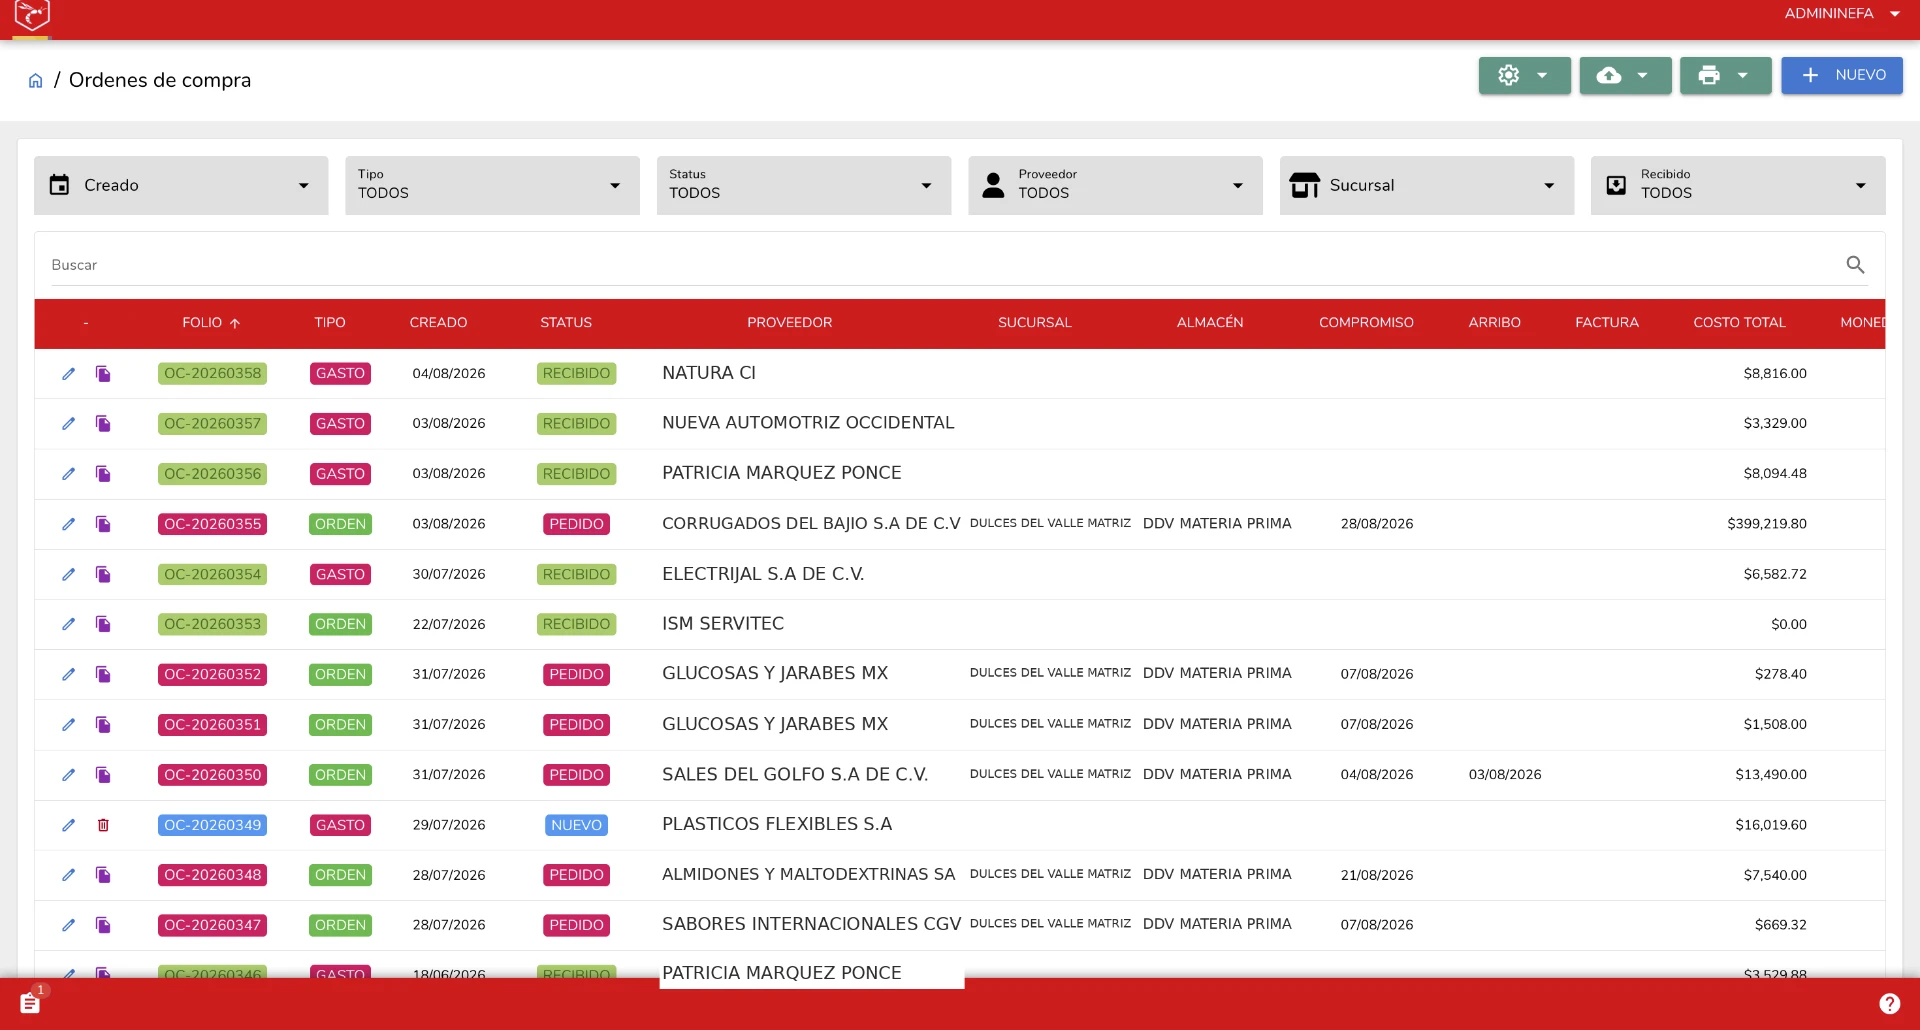The height and width of the screenshot is (1030, 1920).
Task: Edit order OC-20260347 with the pencil icon
Action: click(x=68, y=925)
